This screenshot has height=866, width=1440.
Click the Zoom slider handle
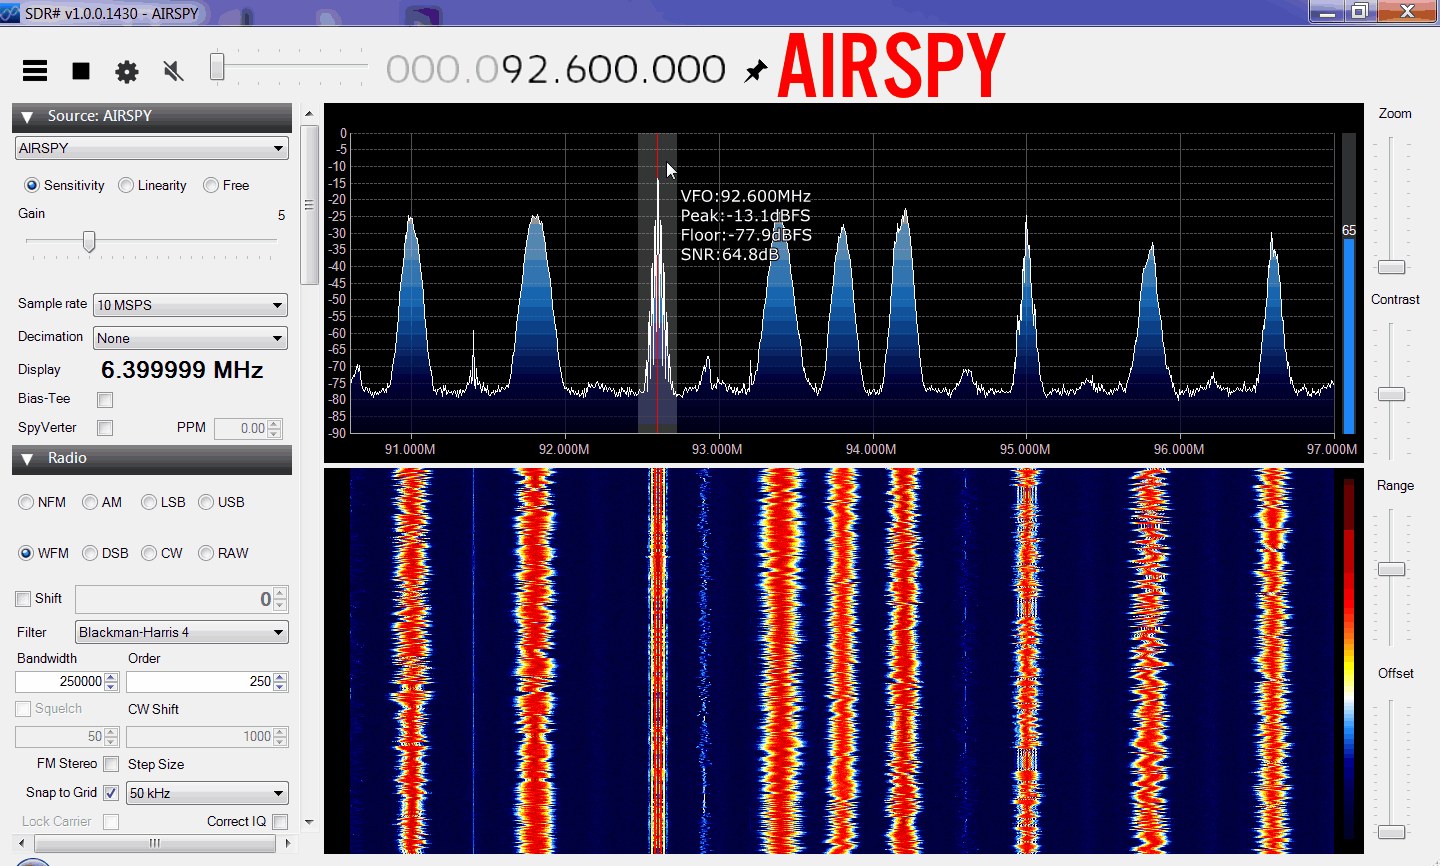(x=1391, y=267)
